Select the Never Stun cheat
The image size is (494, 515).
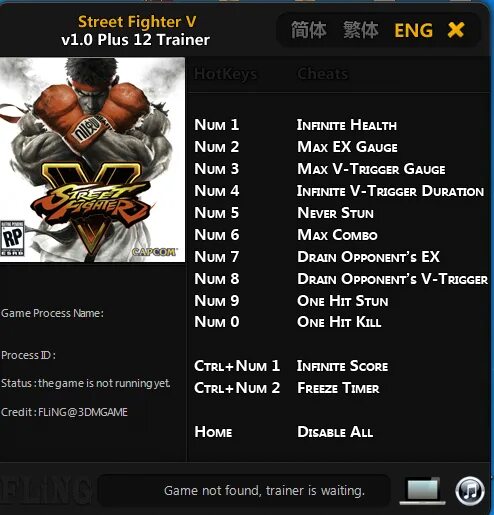tap(335, 213)
